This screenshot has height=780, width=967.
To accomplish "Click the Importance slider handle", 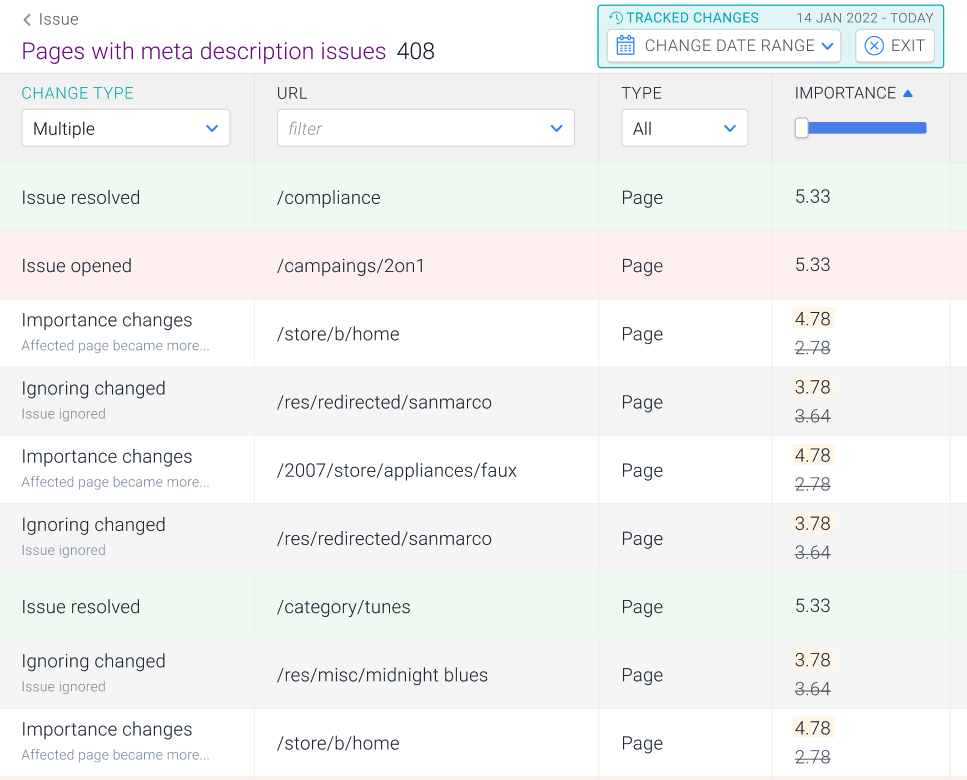I will tap(801, 128).
